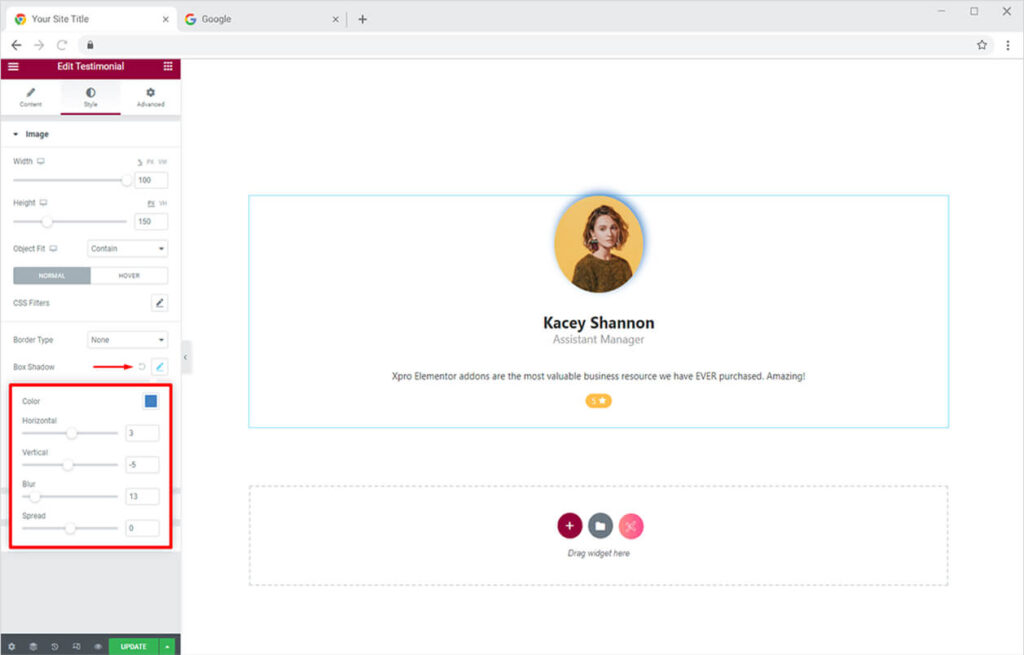Click the add new section plus button
This screenshot has width=1024, height=655.
[569, 525]
